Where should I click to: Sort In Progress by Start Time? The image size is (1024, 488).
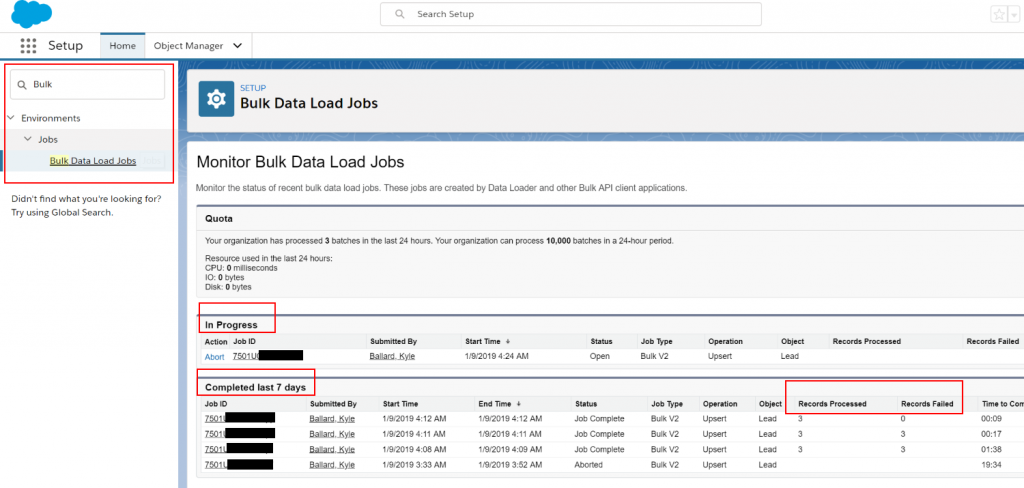tap(487, 341)
